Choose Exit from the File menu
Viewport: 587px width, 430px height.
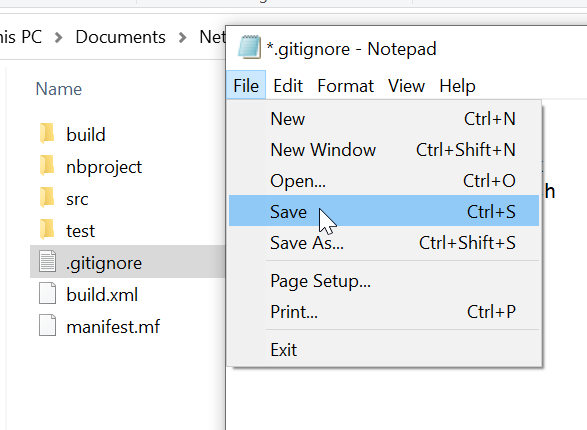pyautogui.click(x=384, y=350)
